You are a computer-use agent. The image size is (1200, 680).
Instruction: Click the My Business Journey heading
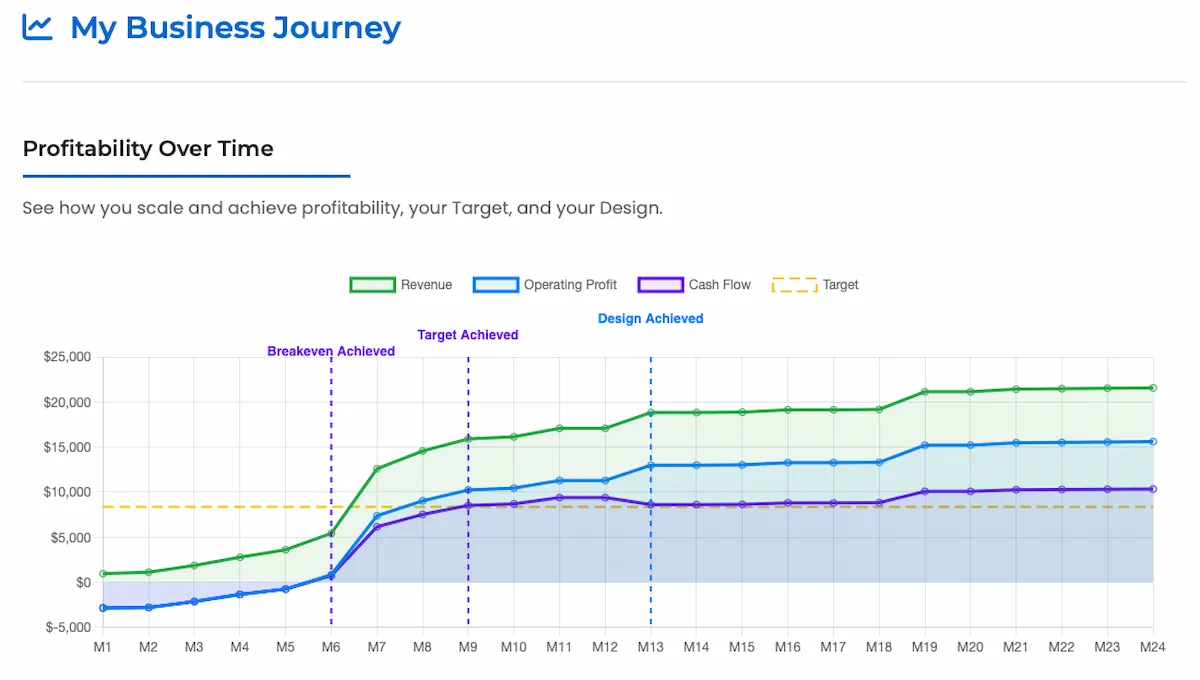tap(235, 28)
